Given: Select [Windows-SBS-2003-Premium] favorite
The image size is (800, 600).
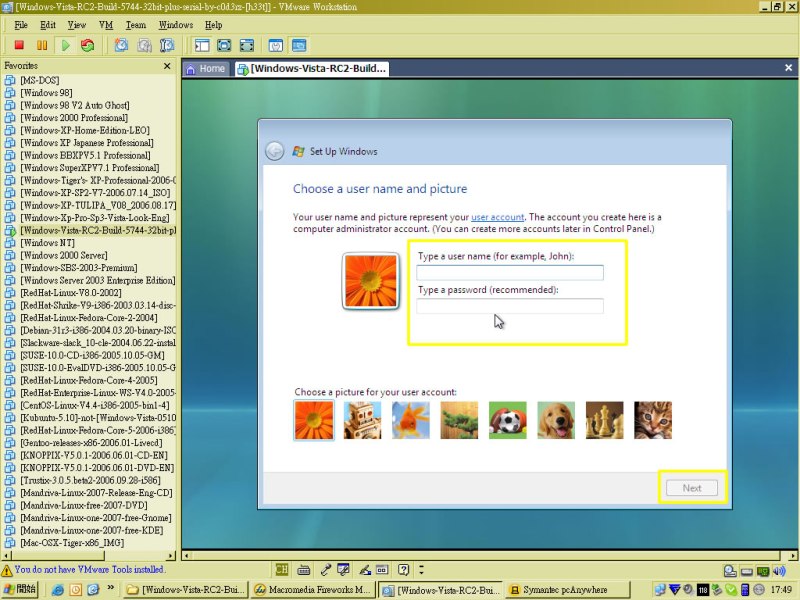Looking at the screenshot, I should (x=79, y=268).
